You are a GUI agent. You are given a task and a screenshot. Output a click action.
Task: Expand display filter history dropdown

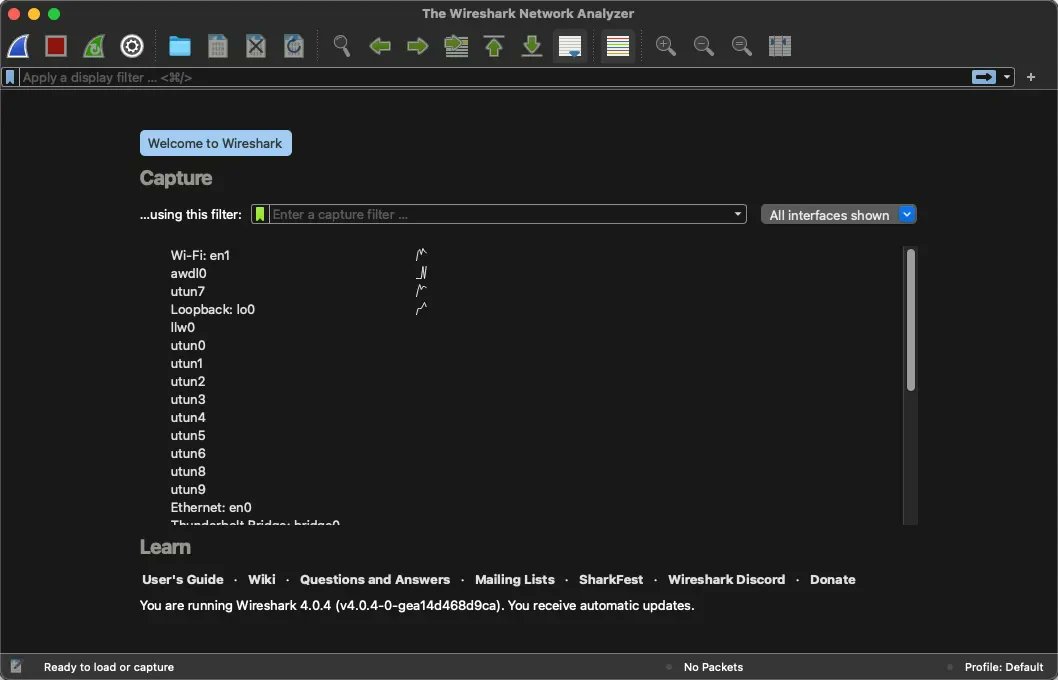[1007, 77]
